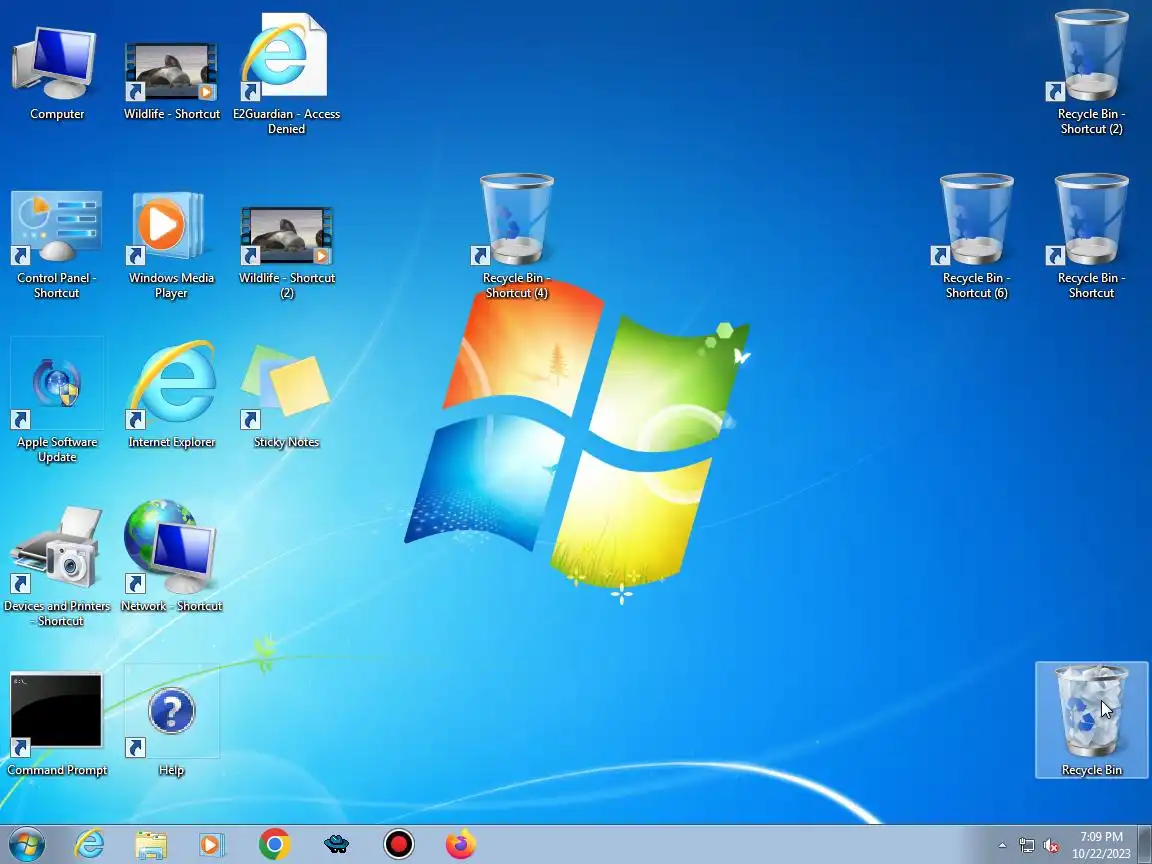1152x864 pixels.
Task: Select the full Recycle Bin icon
Action: 1091,720
